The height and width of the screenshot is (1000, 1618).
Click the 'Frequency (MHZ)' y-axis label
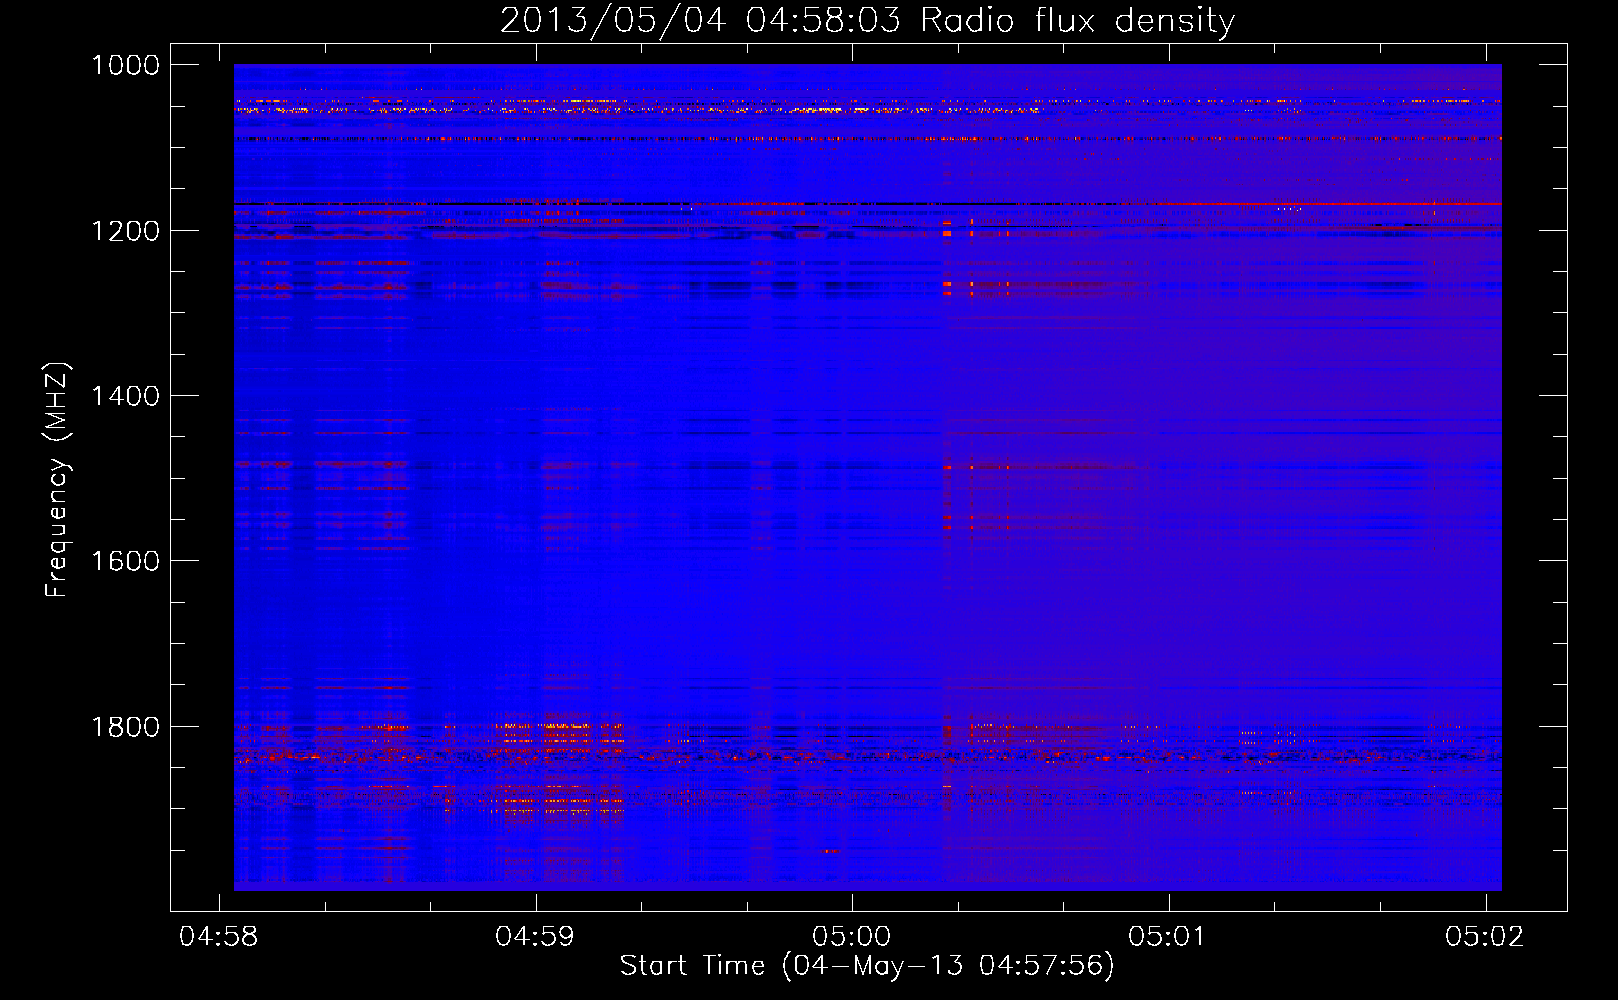pos(58,480)
